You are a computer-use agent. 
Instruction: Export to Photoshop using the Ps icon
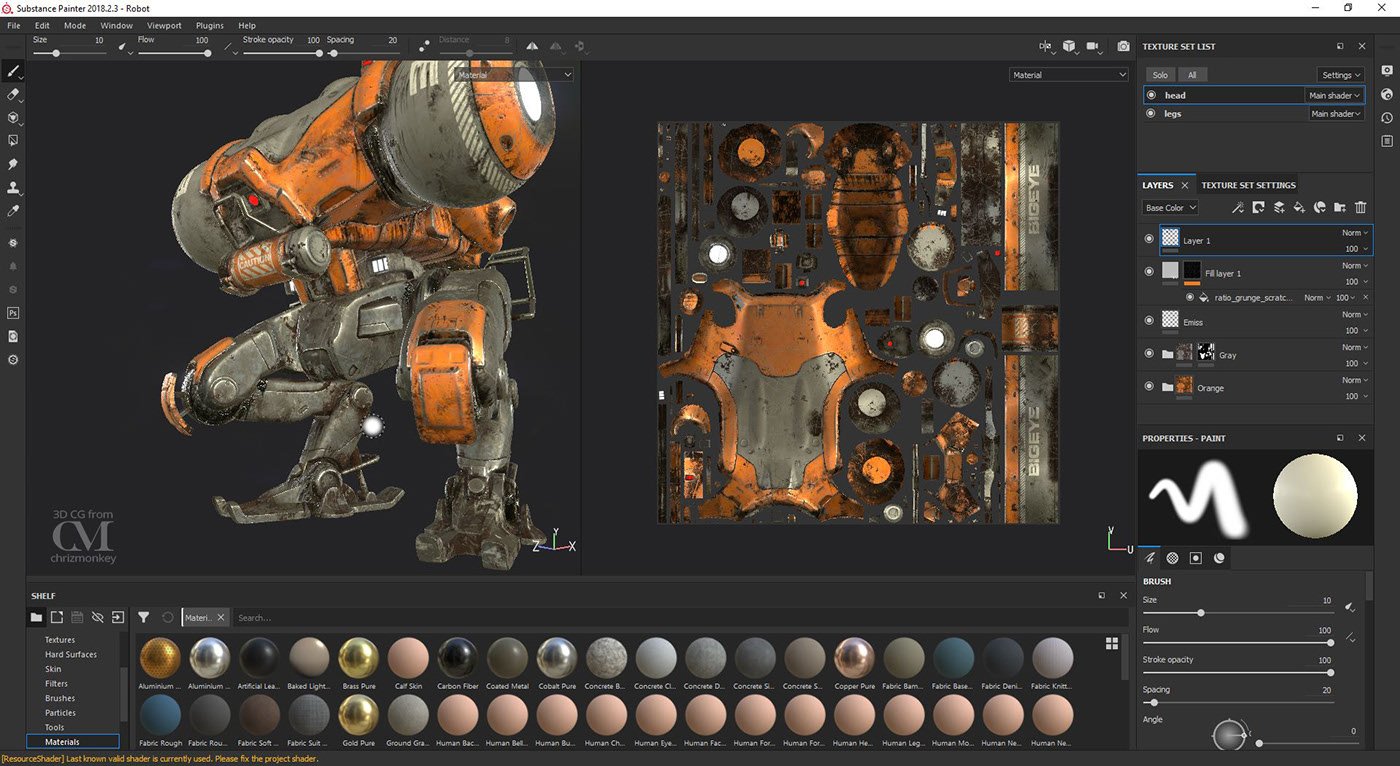(x=13, y=313)
